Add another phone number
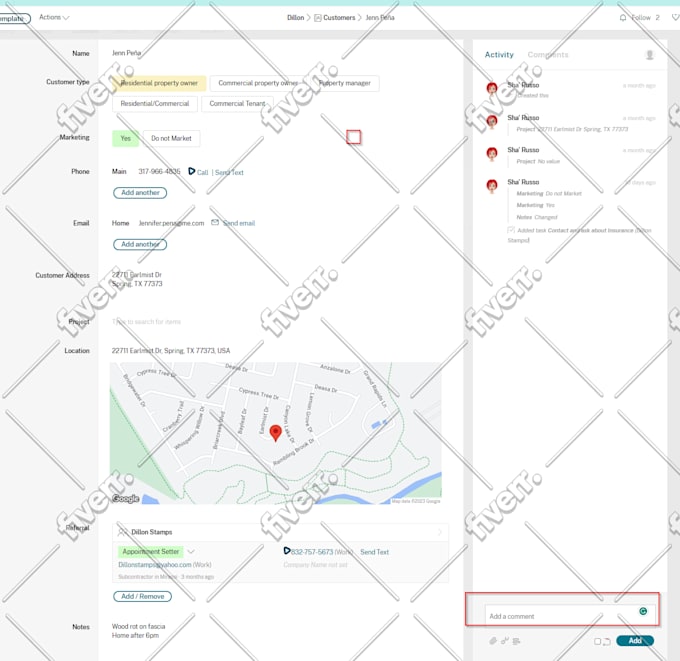This screenshot has width=680, height=661. coord(140,193)
